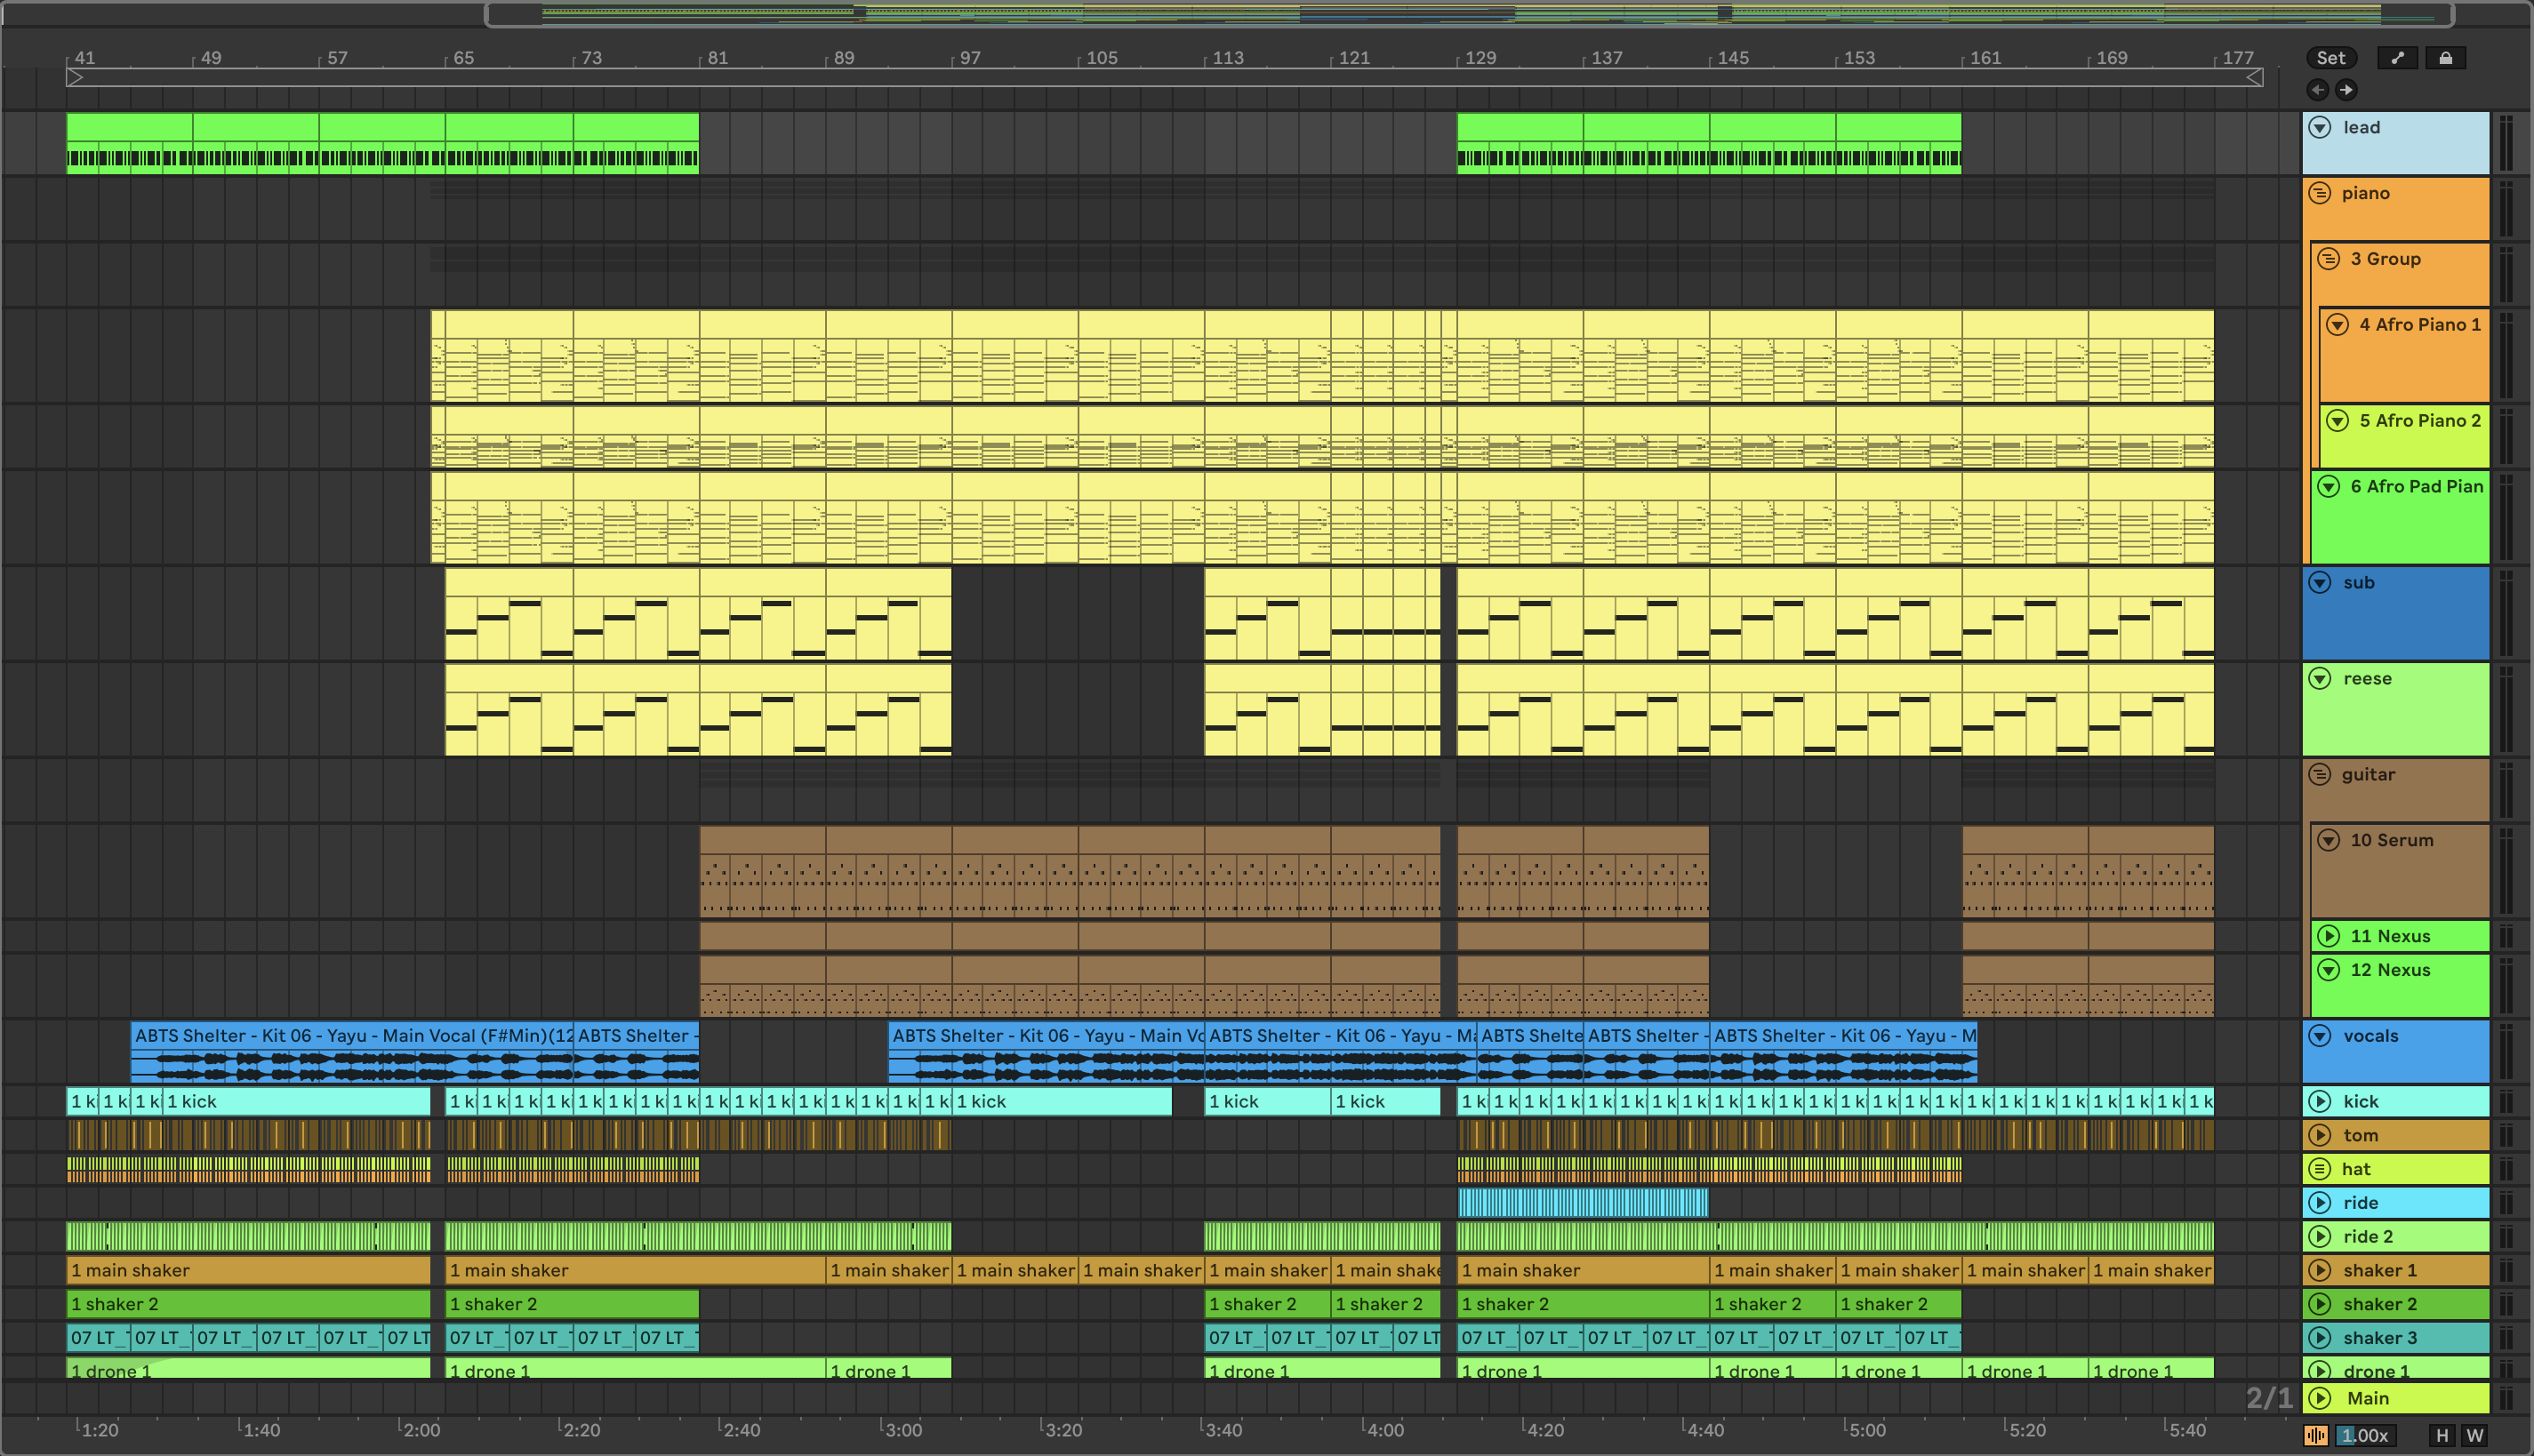
Task: Unfold the Main track via its icon
Action: point(2320,1399)
